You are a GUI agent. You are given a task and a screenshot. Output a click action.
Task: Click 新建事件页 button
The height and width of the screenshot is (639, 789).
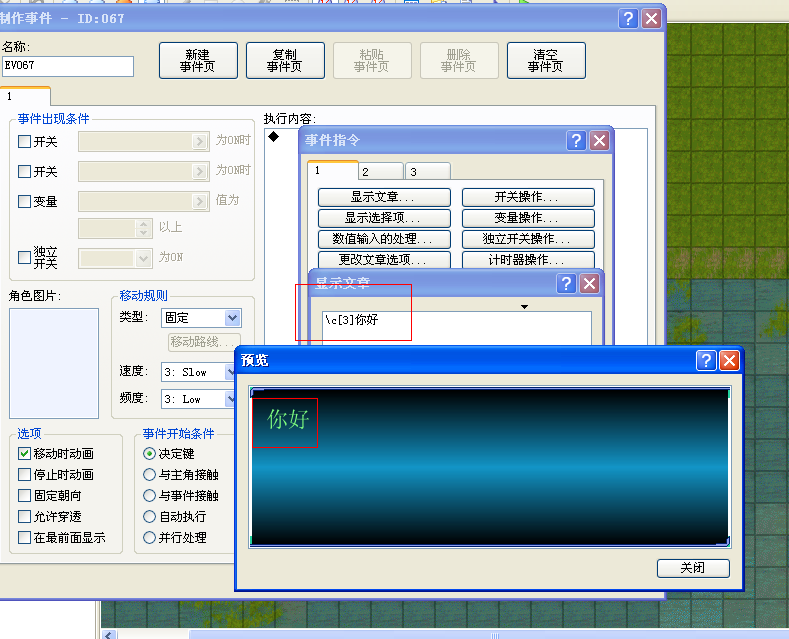[198, 60]
